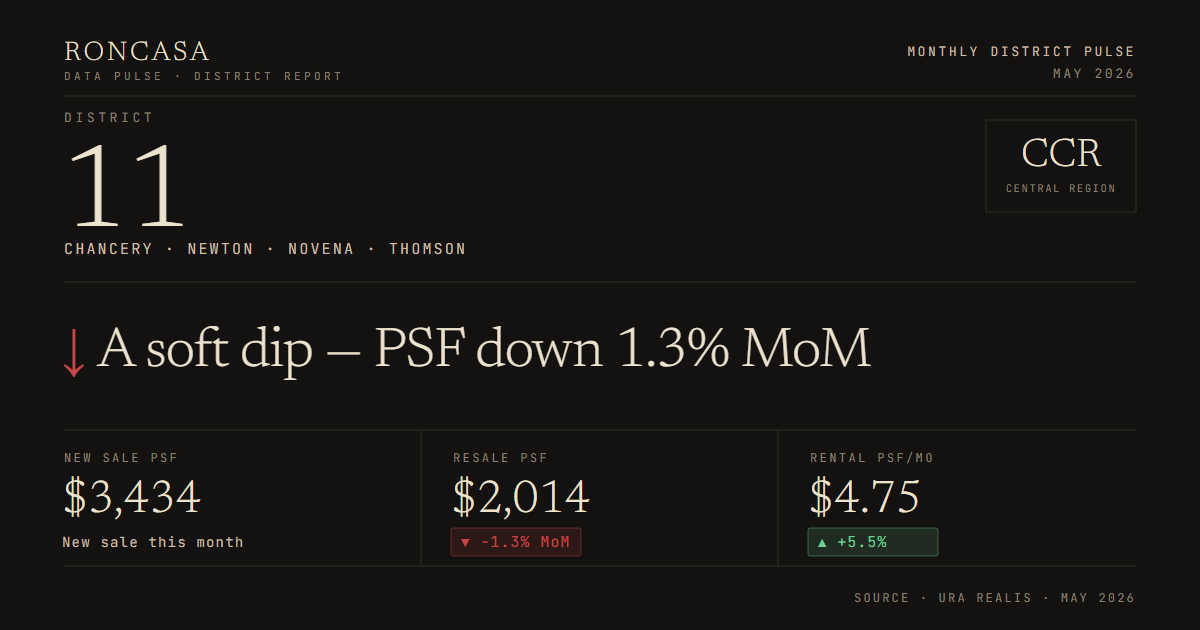Click the -1.3% MoM resale badge
This screenshot has height=630, width=1200.
(x=516, y=542)
